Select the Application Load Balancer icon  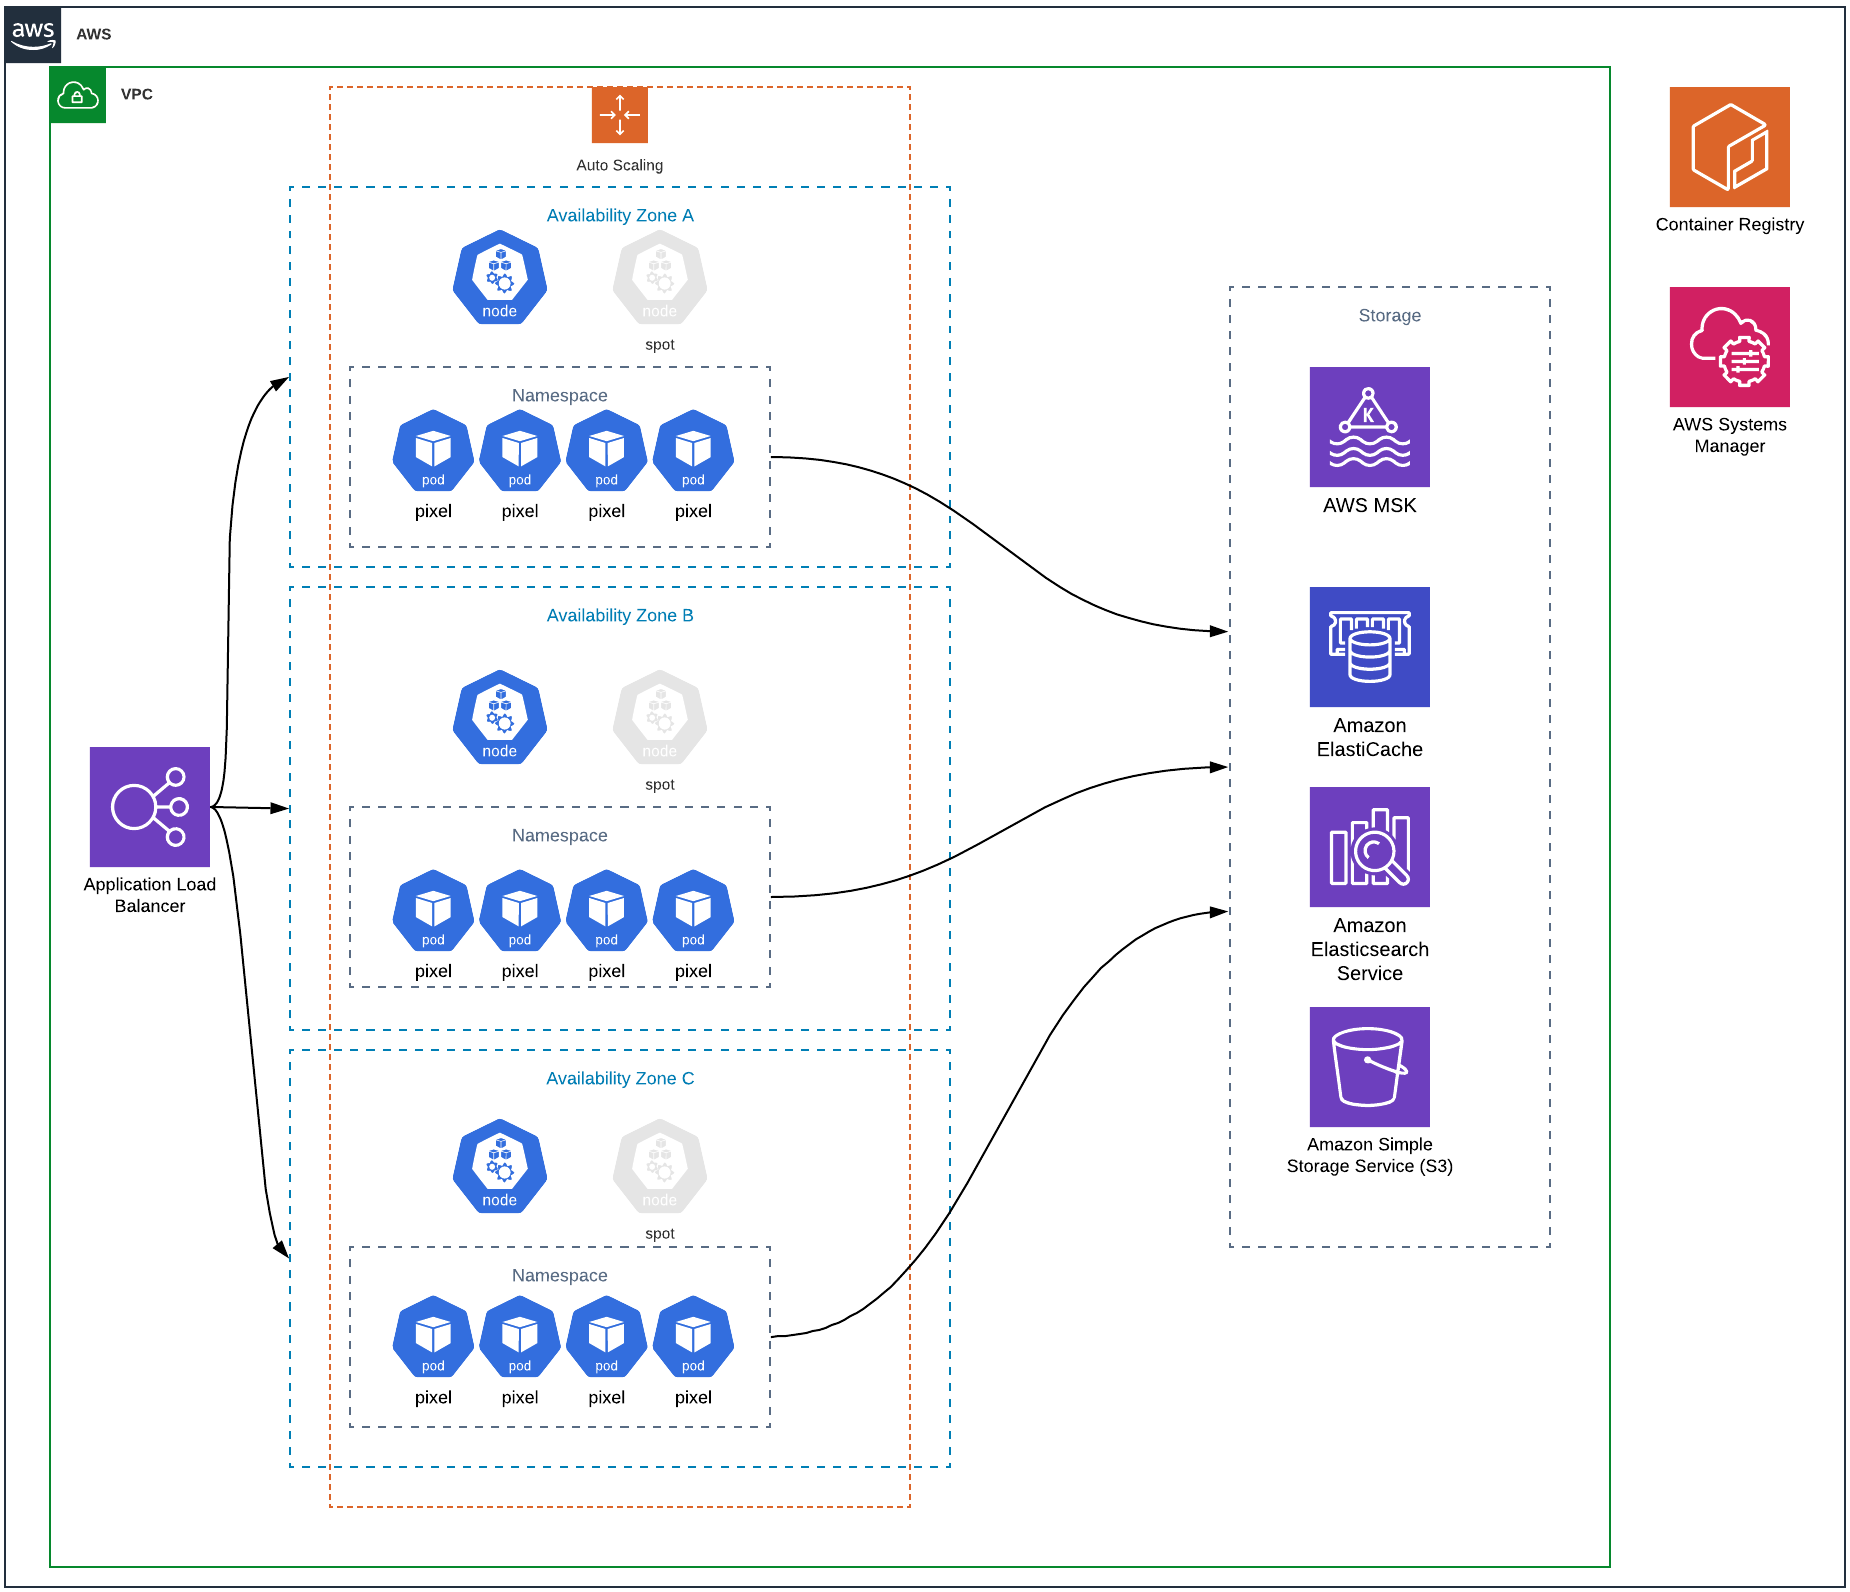coord(150,807)
